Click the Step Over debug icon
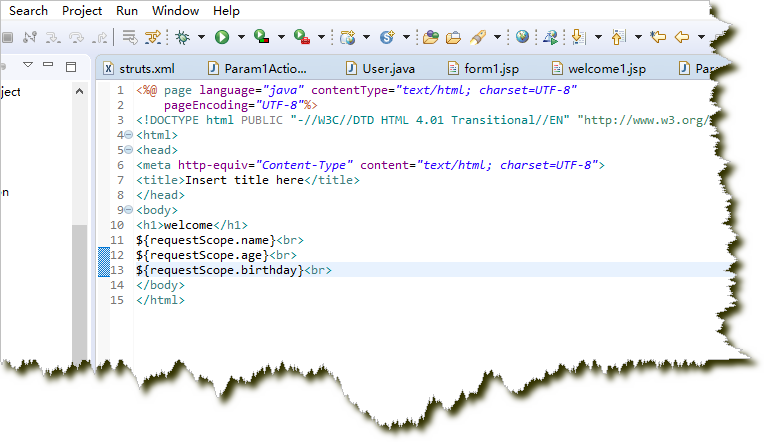 tap(76, 37)
